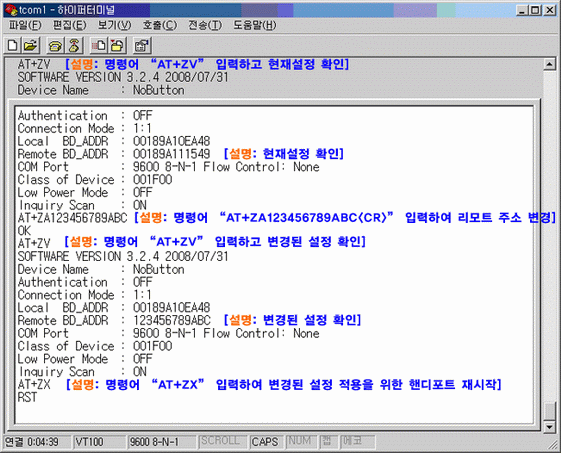This screenshot has width=561, height=453.
Task: Close the HyperTerminal window
Action: point(550,10)
